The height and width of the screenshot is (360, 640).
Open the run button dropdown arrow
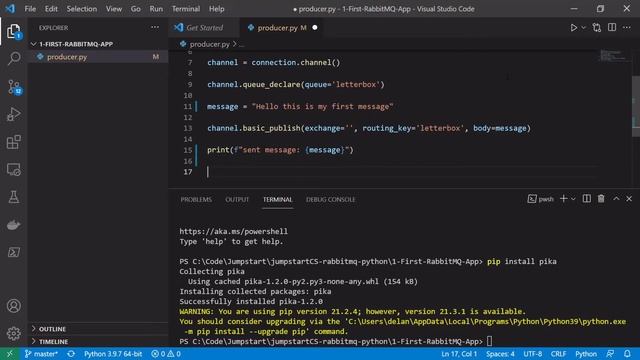tap(583, 28)
